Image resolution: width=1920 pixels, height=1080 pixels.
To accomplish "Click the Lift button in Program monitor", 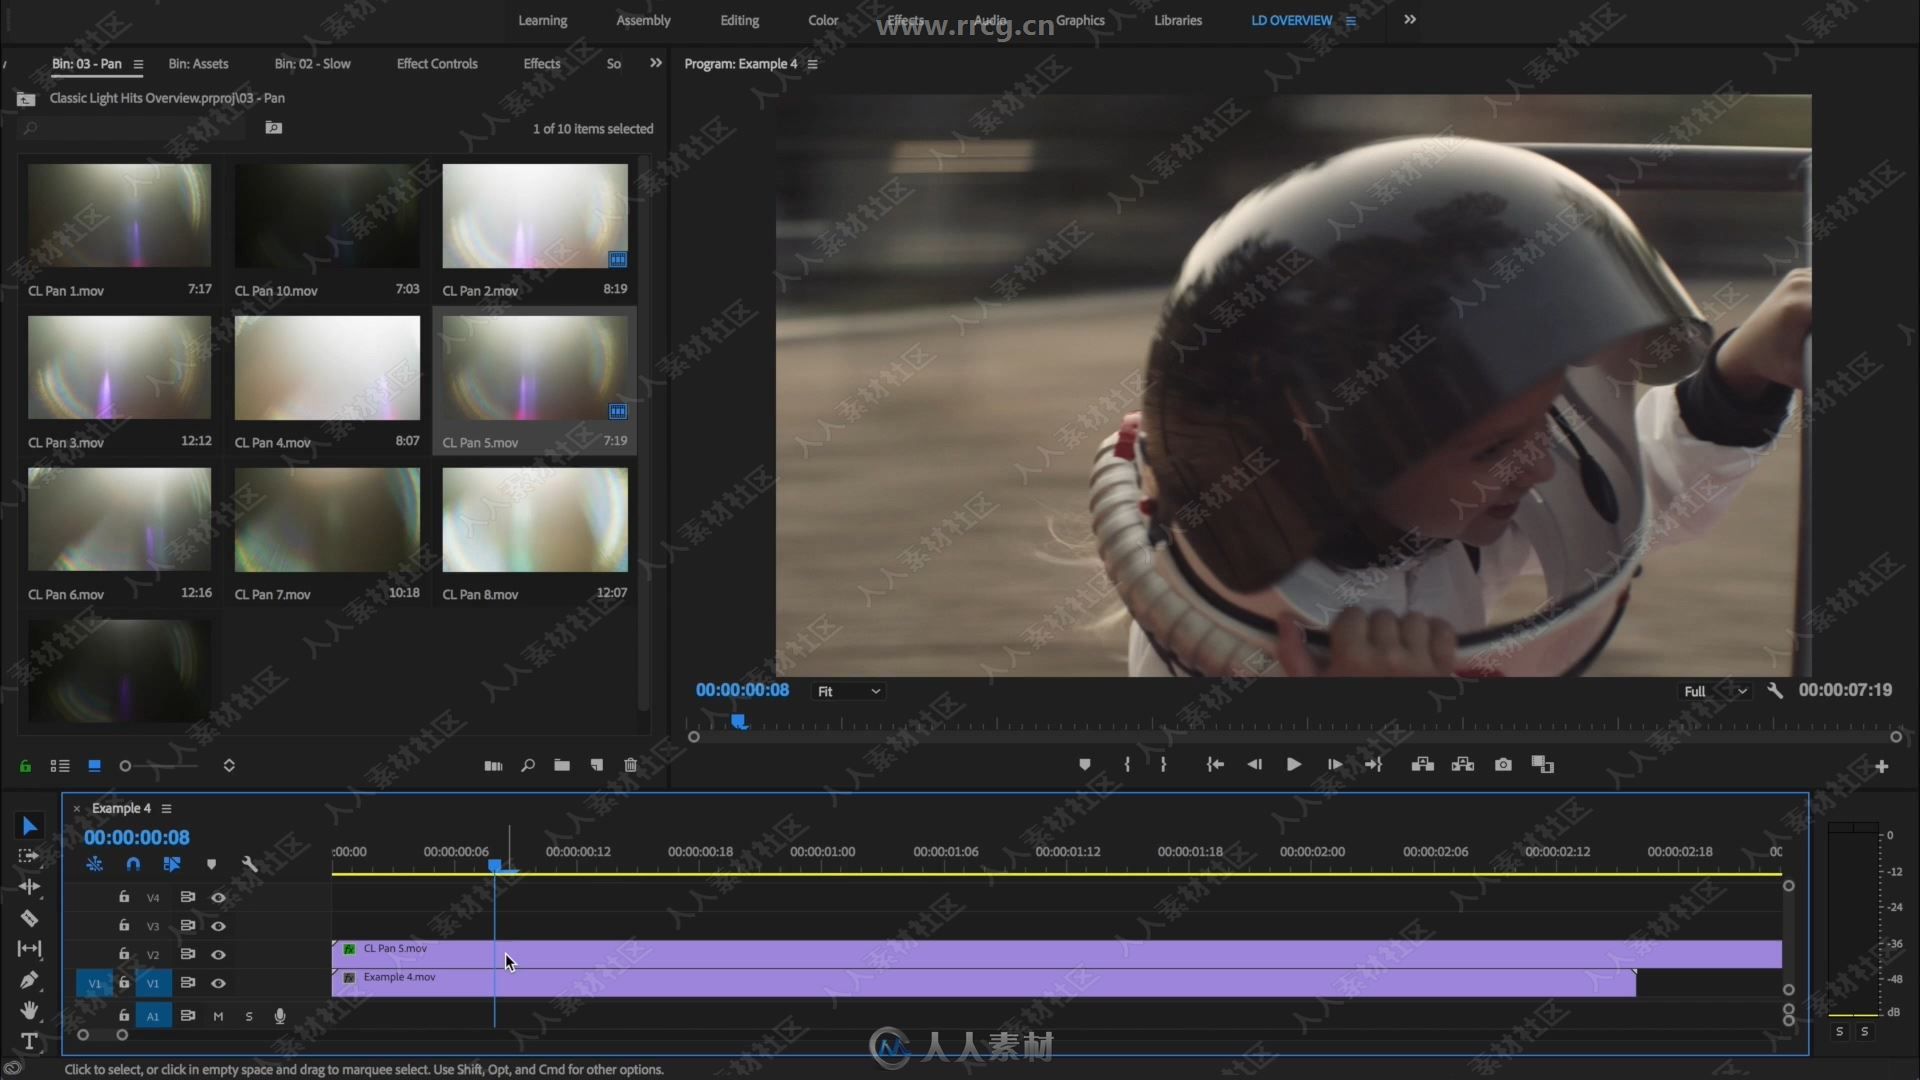I will [x=1422, y=765].
